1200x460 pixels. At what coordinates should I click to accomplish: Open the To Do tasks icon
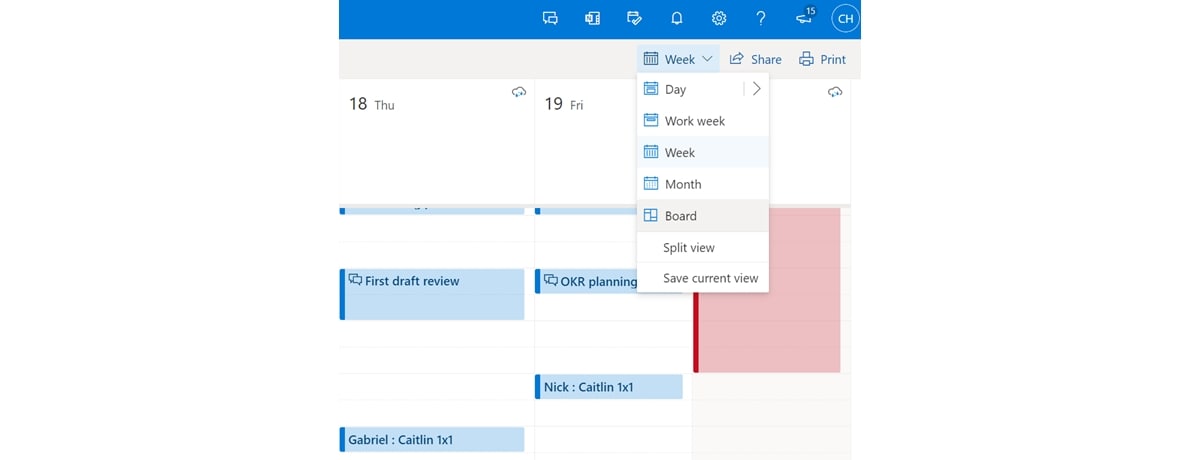(x=634, y=18)
